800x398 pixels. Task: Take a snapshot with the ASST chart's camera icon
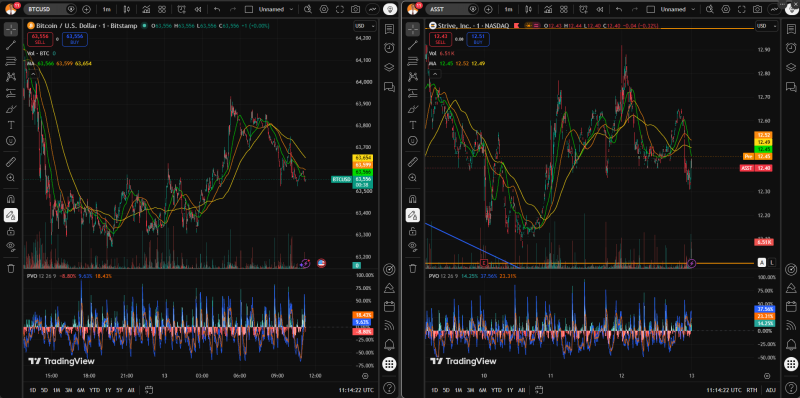click(x=758, y=9)
